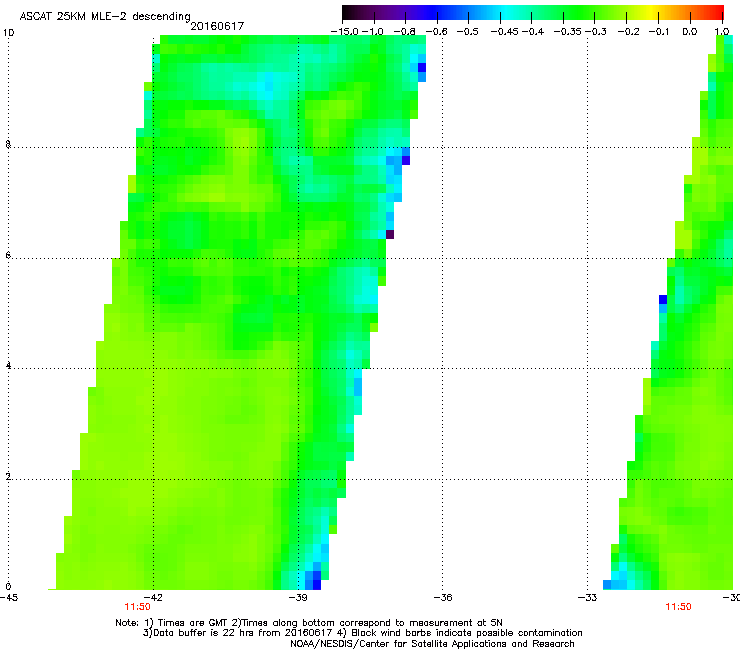Select the longitude axis label '-42'
Screen dimensions: 740x650
click(x=153, y=598)
